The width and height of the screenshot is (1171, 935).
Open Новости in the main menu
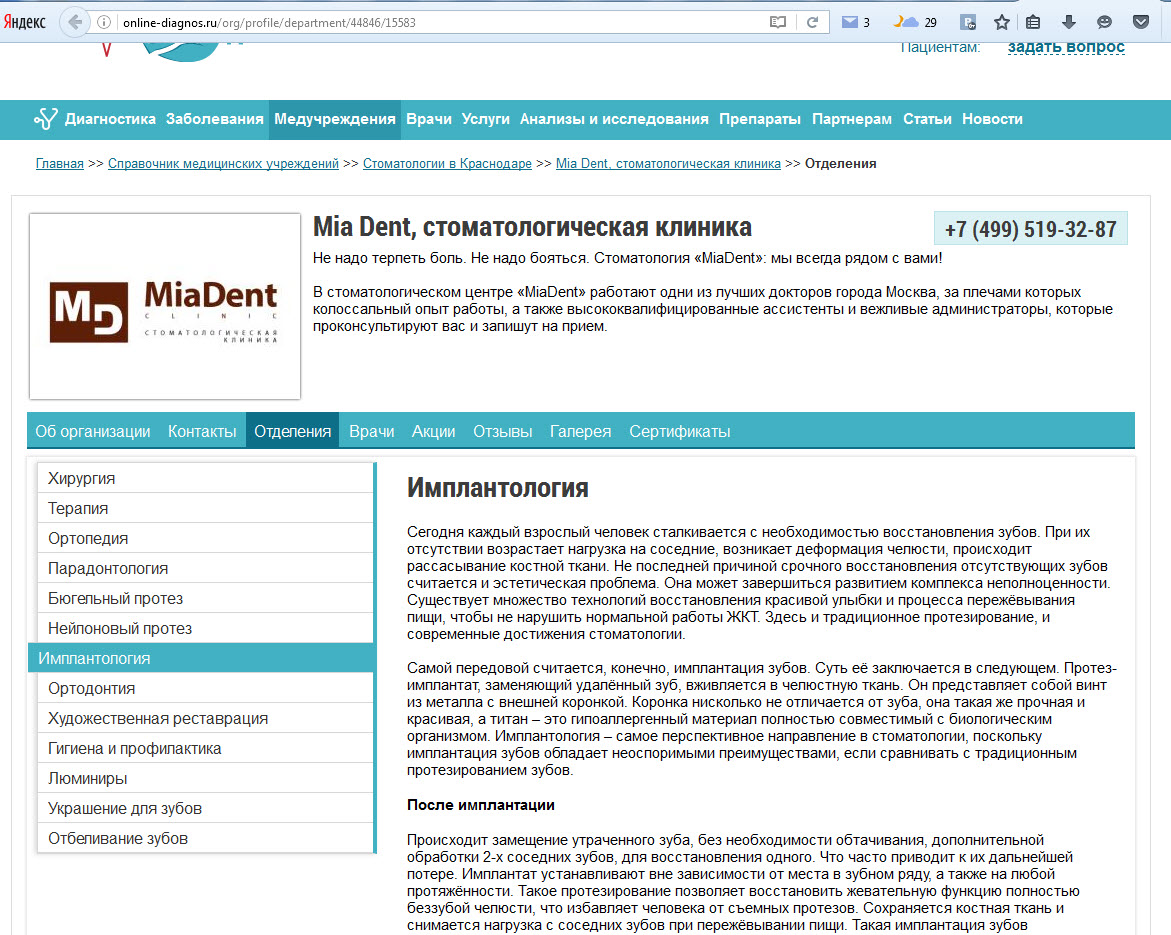(992, 119)
